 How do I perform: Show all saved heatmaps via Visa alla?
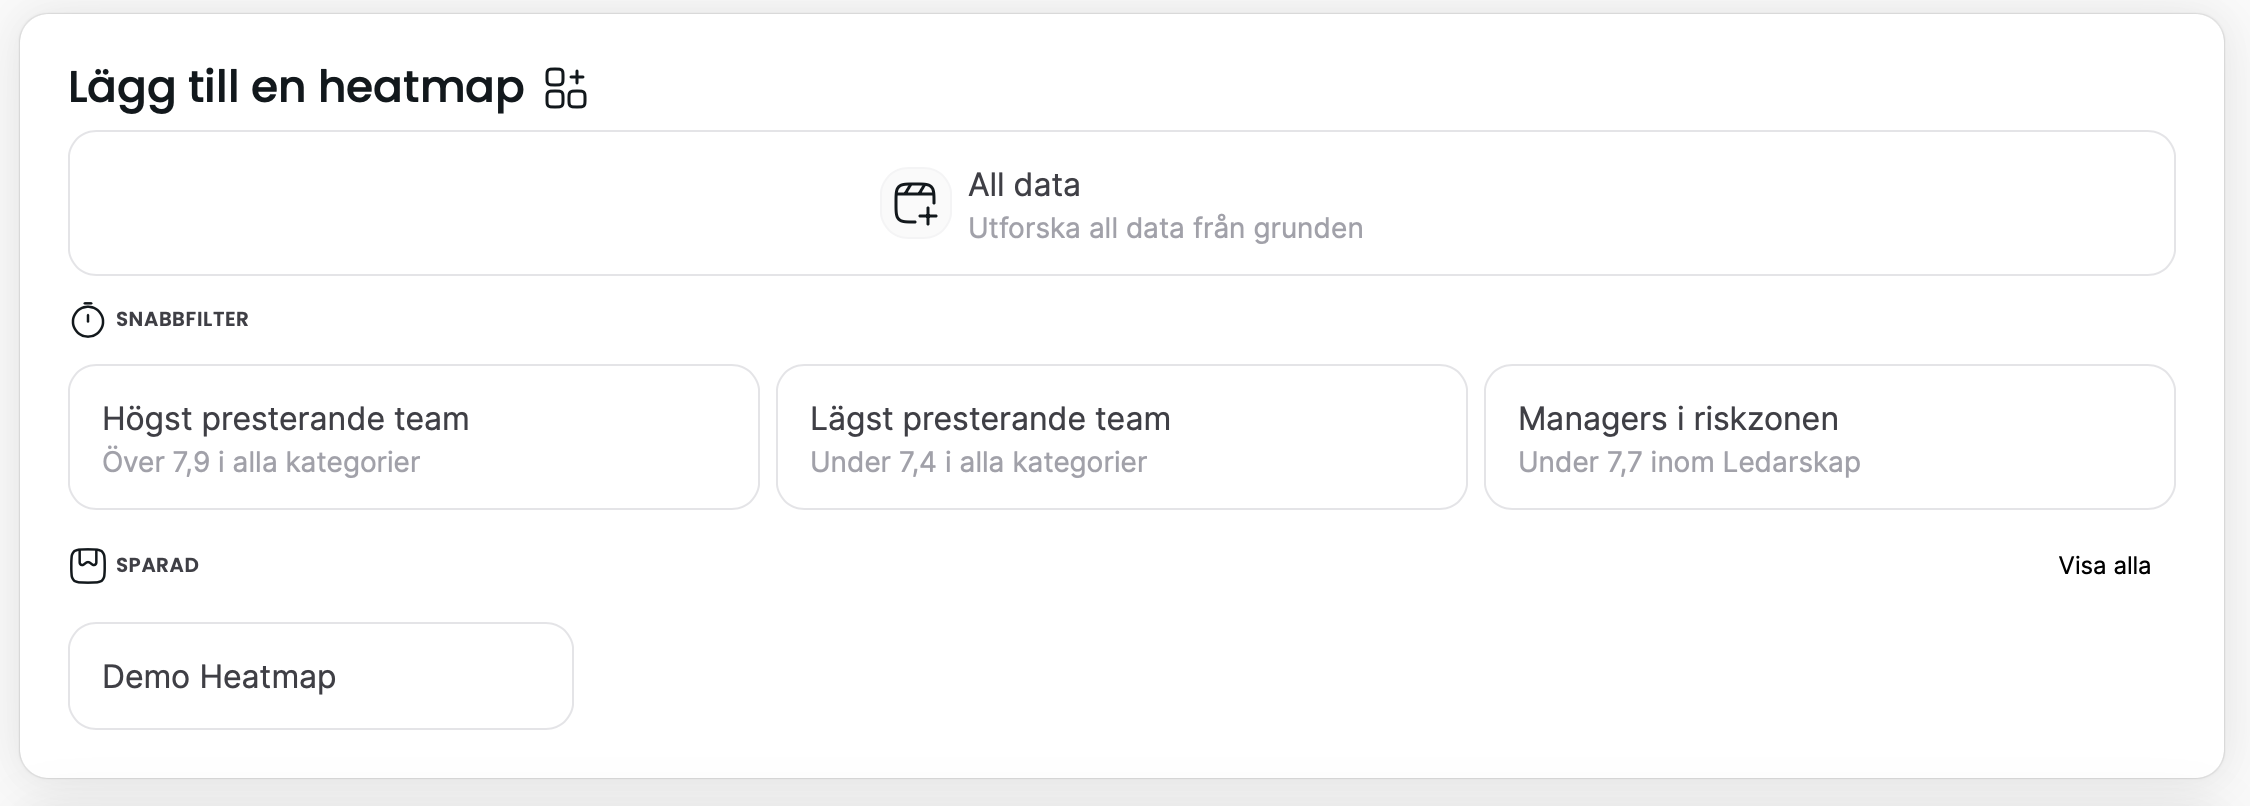click(x=2104, y=566)
